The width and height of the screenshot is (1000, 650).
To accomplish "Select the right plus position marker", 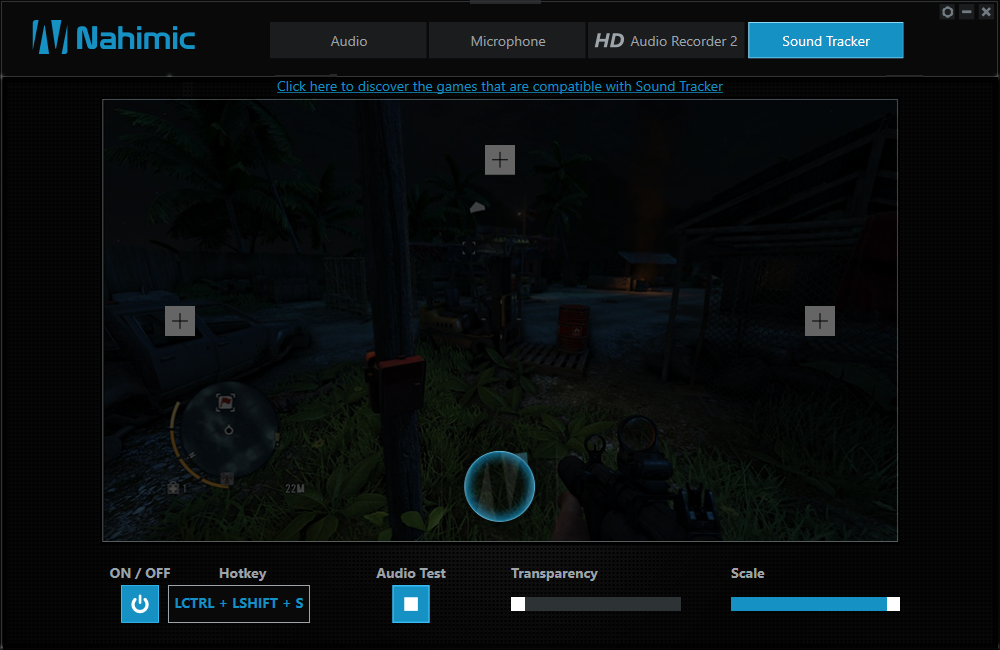I will click(820, 321).
